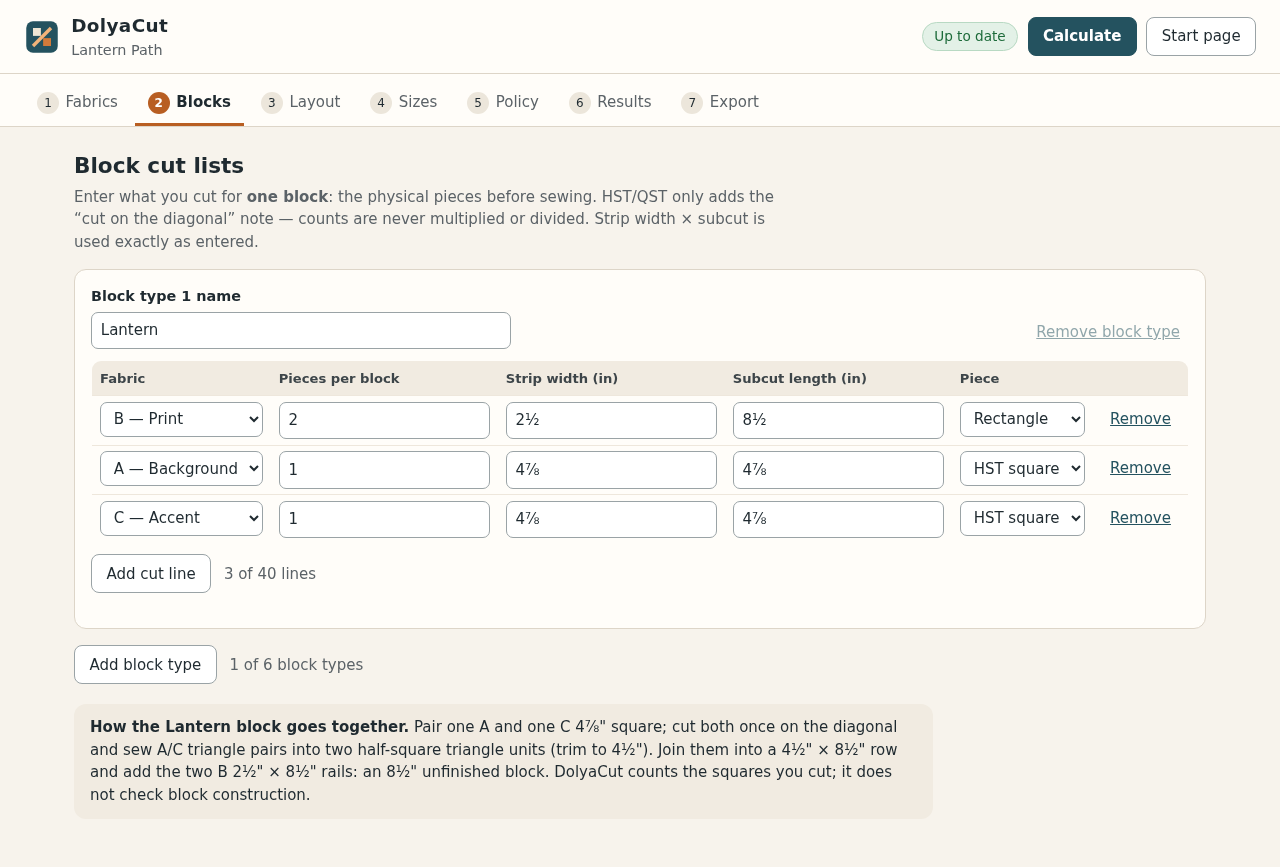Open the Policy tab
The width and height of the screenshot is (1280, 867).
503,102
